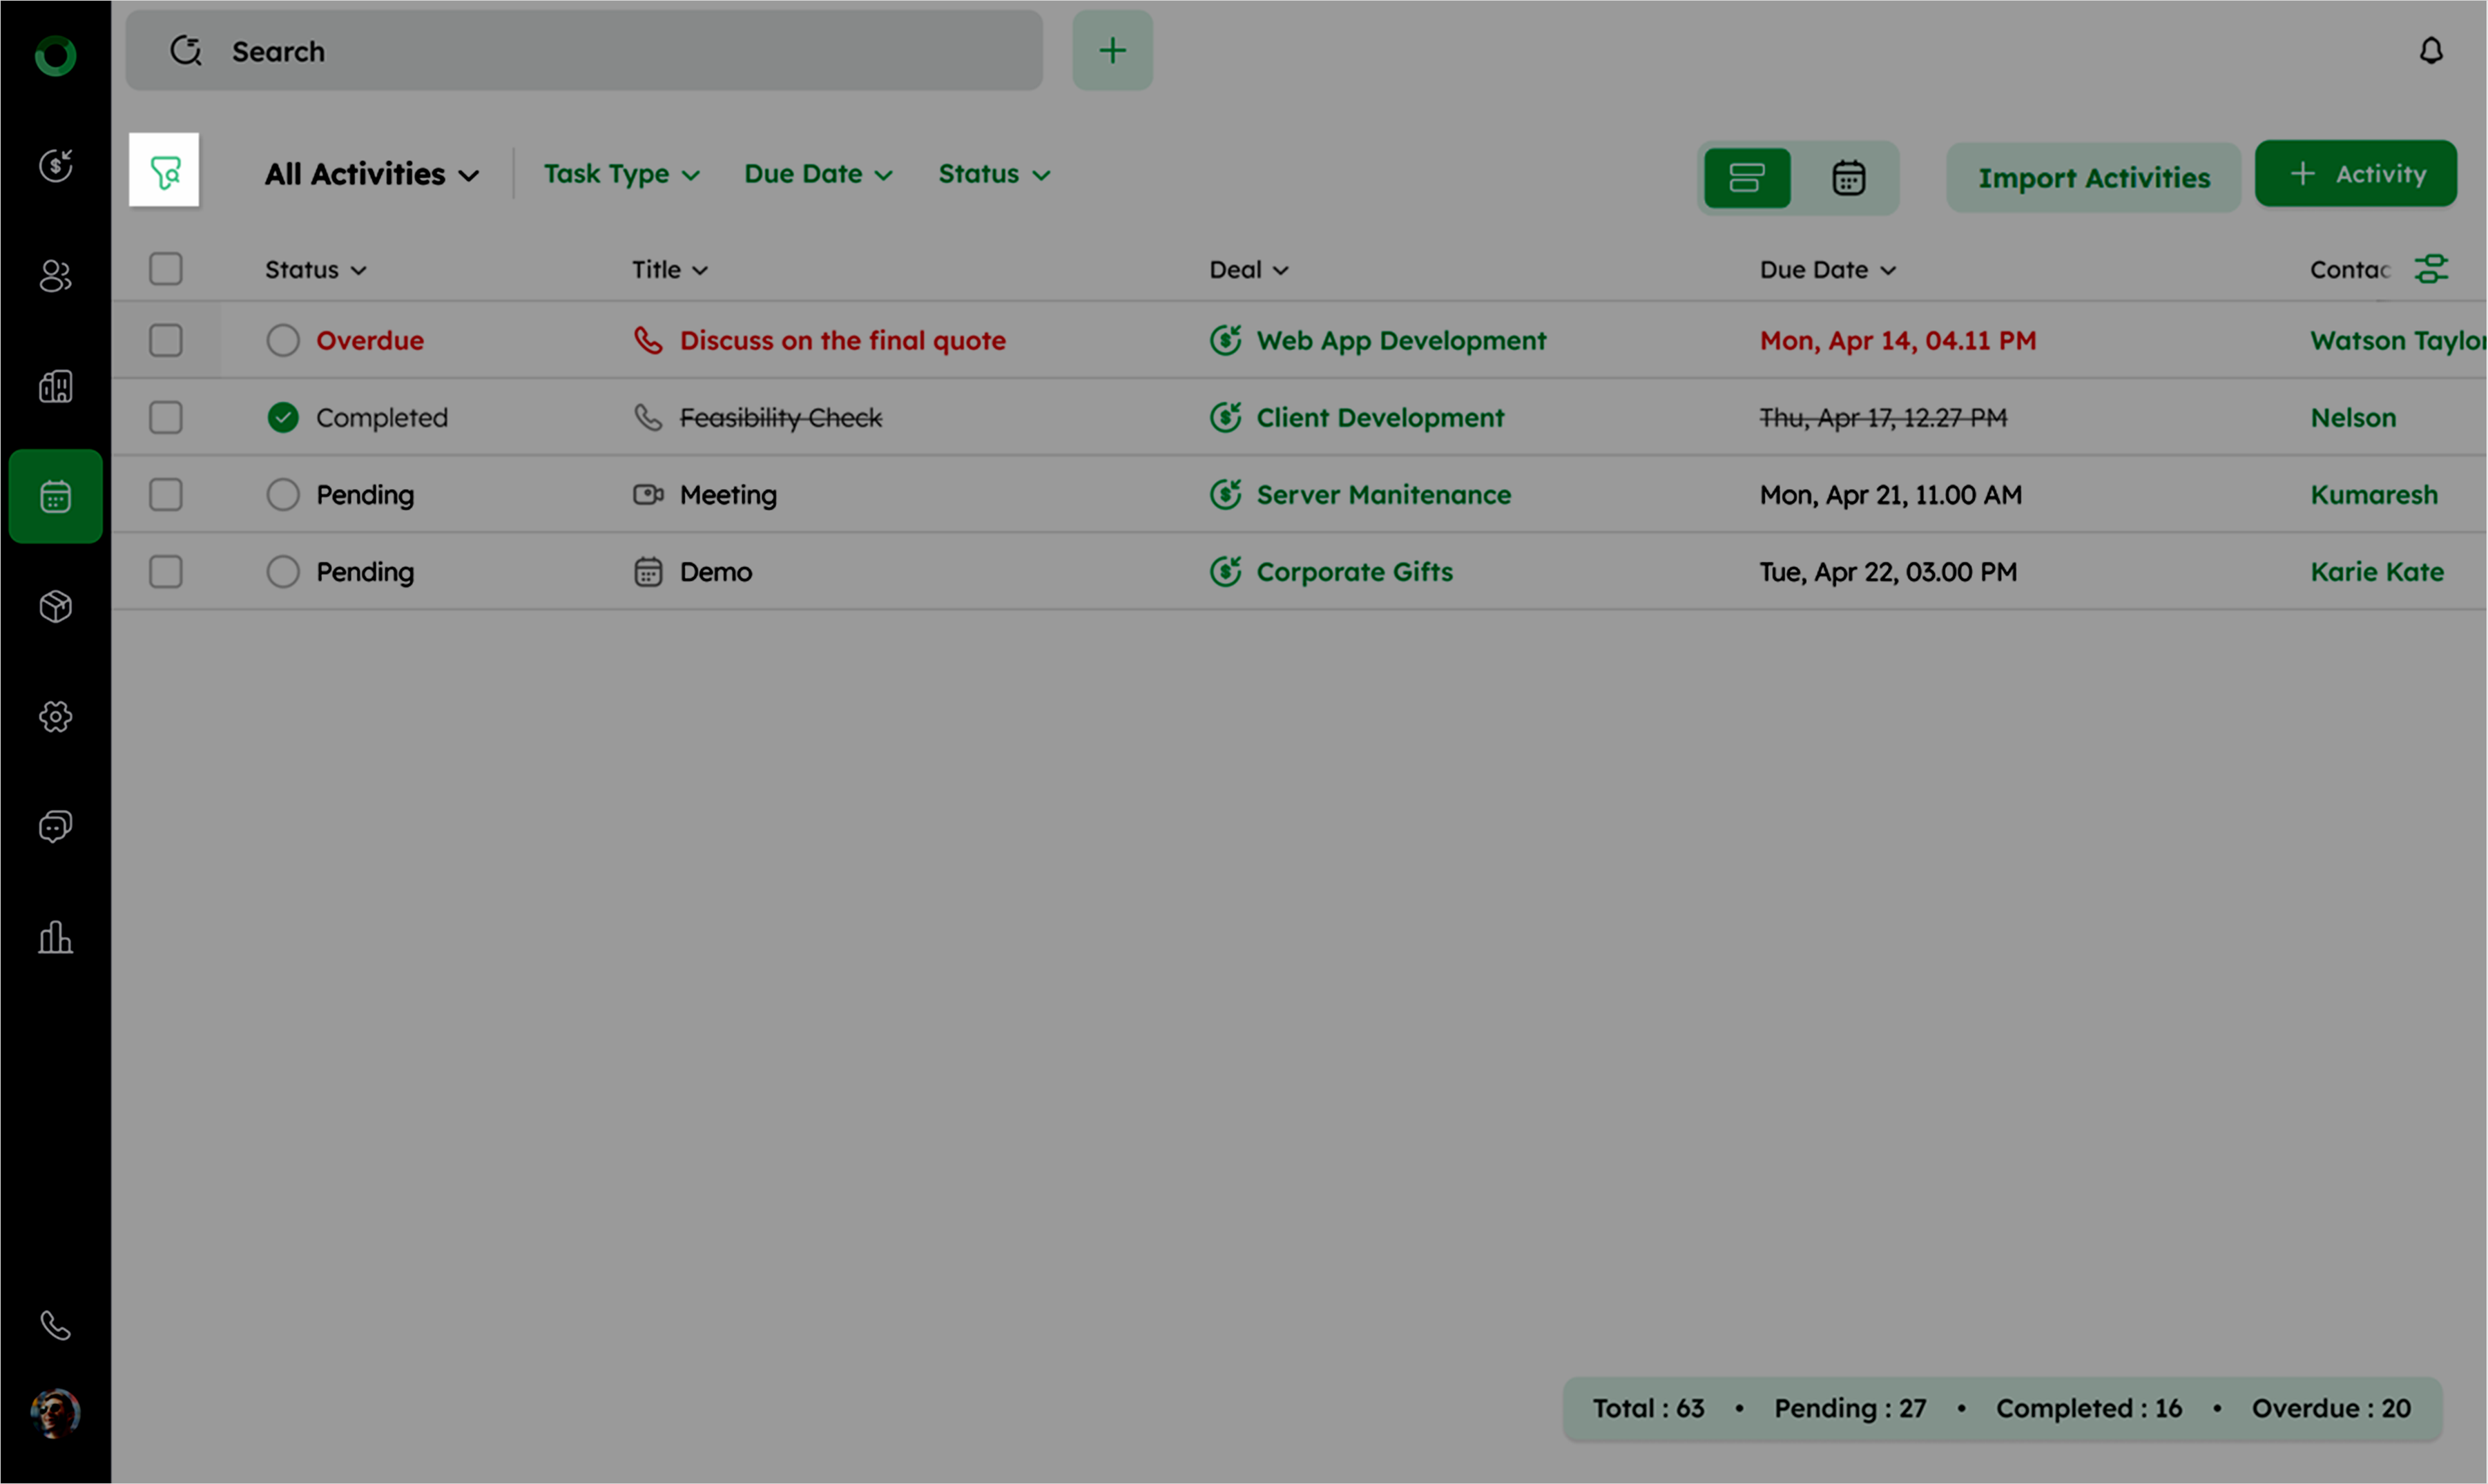This screenshot has width=2488, height=1484.
Task: Open the notifications bell
Action: [2430, 51]
